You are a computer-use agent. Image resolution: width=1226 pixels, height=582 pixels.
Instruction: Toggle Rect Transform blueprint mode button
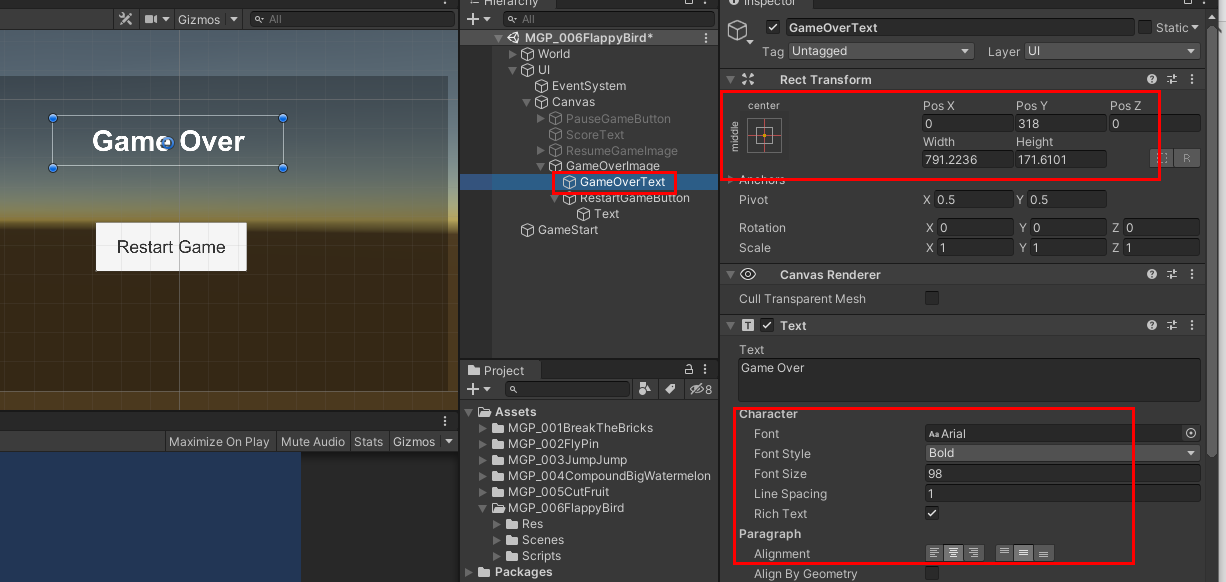tap(1162, 158)
